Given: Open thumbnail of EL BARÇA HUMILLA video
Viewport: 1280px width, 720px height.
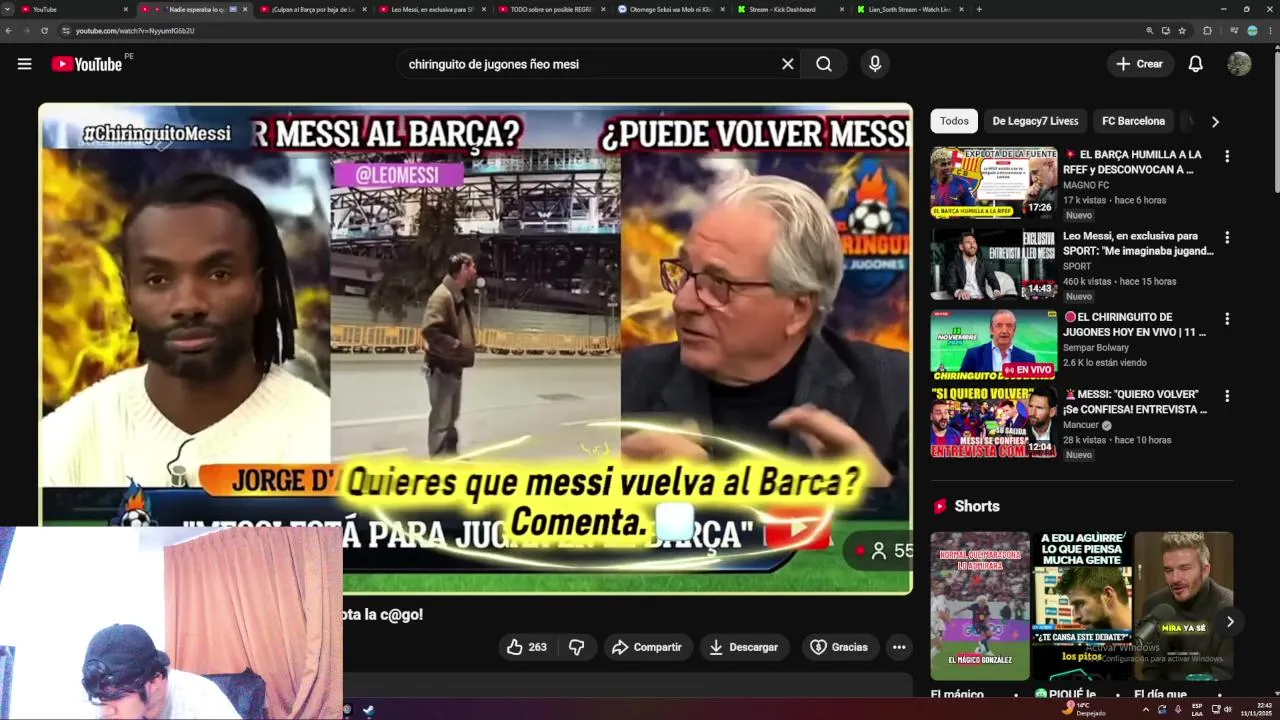Looking at the screenshot, I should coord(993,183).
